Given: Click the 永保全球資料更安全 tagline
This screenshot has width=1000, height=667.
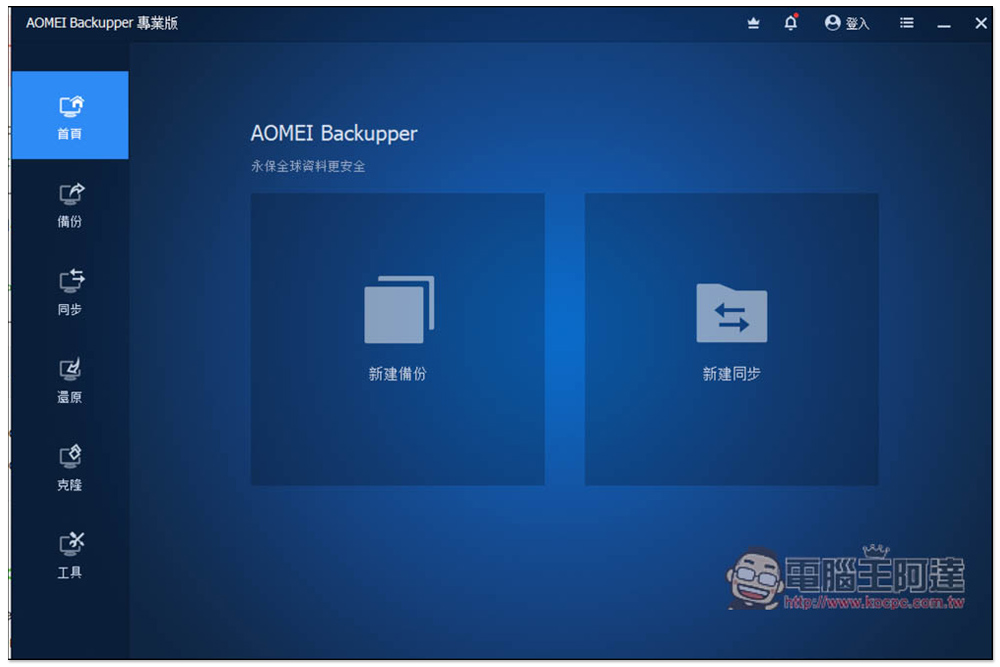Looking at the screenshot, I should click(x=308, y=166).
